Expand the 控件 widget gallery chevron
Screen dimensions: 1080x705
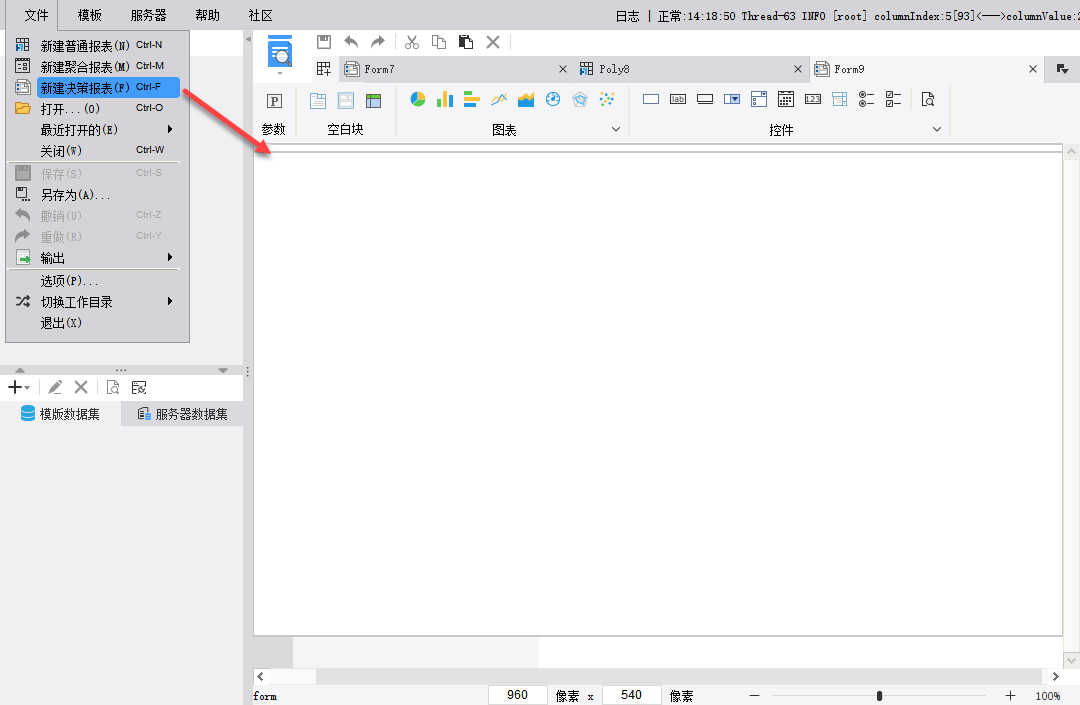coord(937,129)
